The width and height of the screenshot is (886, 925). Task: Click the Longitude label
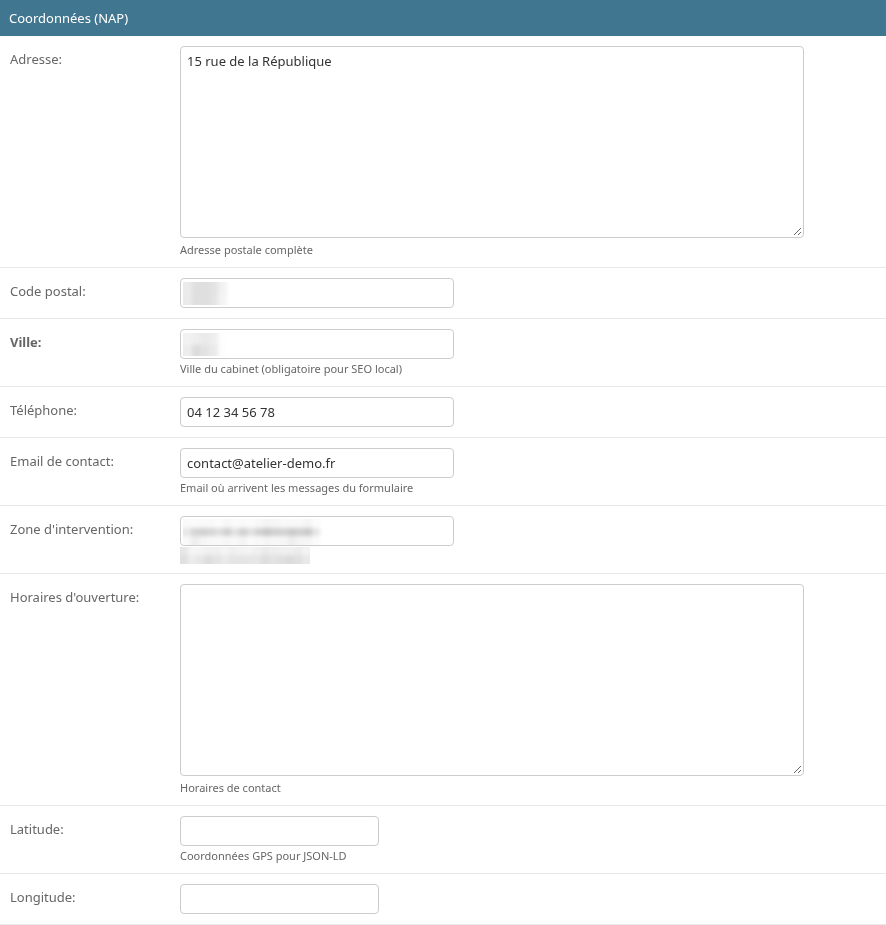click(x=42, y=897)
